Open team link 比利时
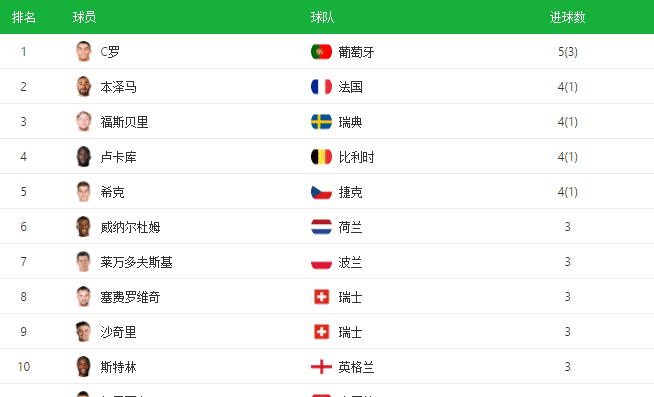 point(356,157)
